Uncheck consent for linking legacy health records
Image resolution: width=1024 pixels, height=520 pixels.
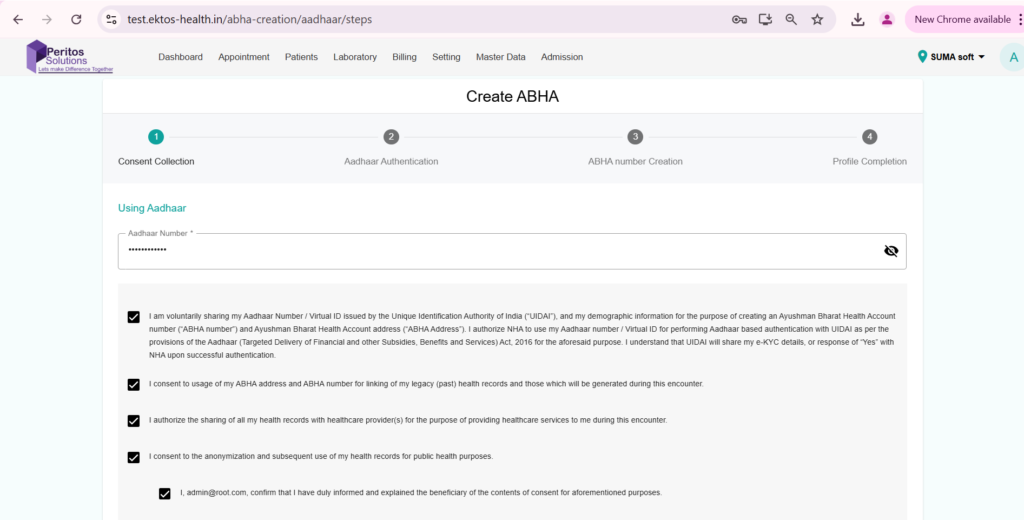coord(134,384)
